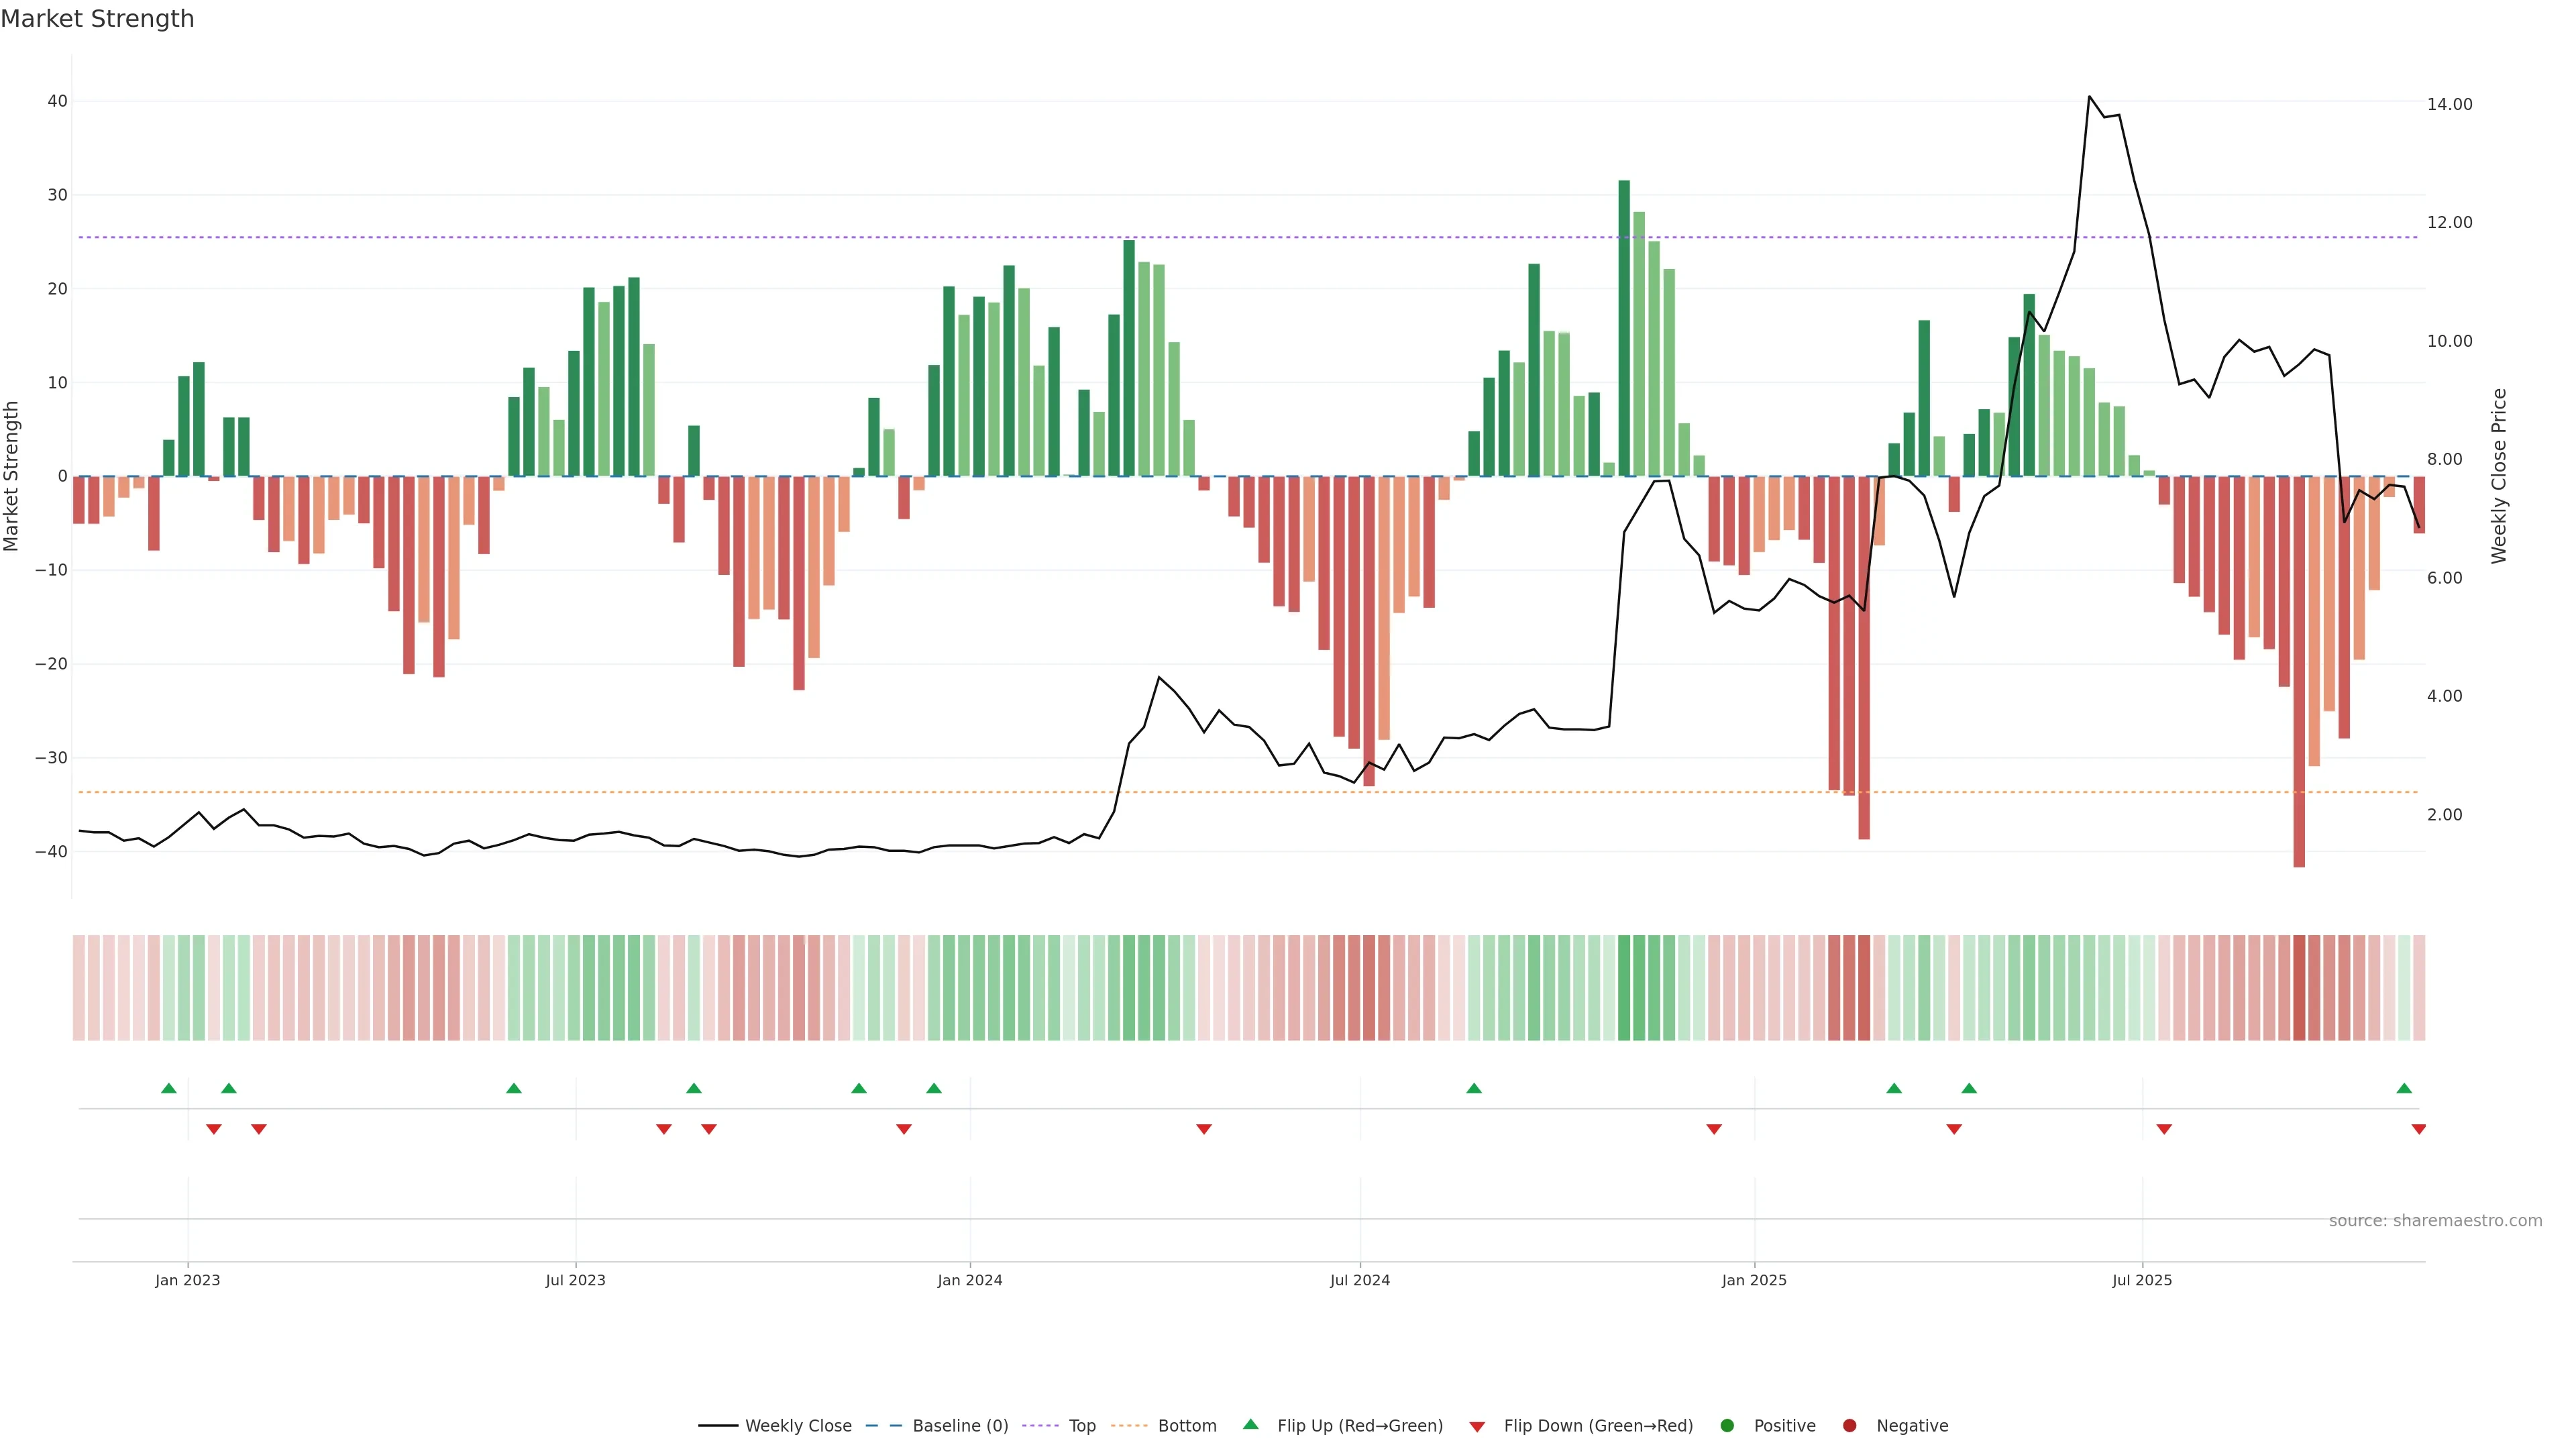
Task: Click Flip Down red triangle legend icon
Action: pos(1477,1427)
